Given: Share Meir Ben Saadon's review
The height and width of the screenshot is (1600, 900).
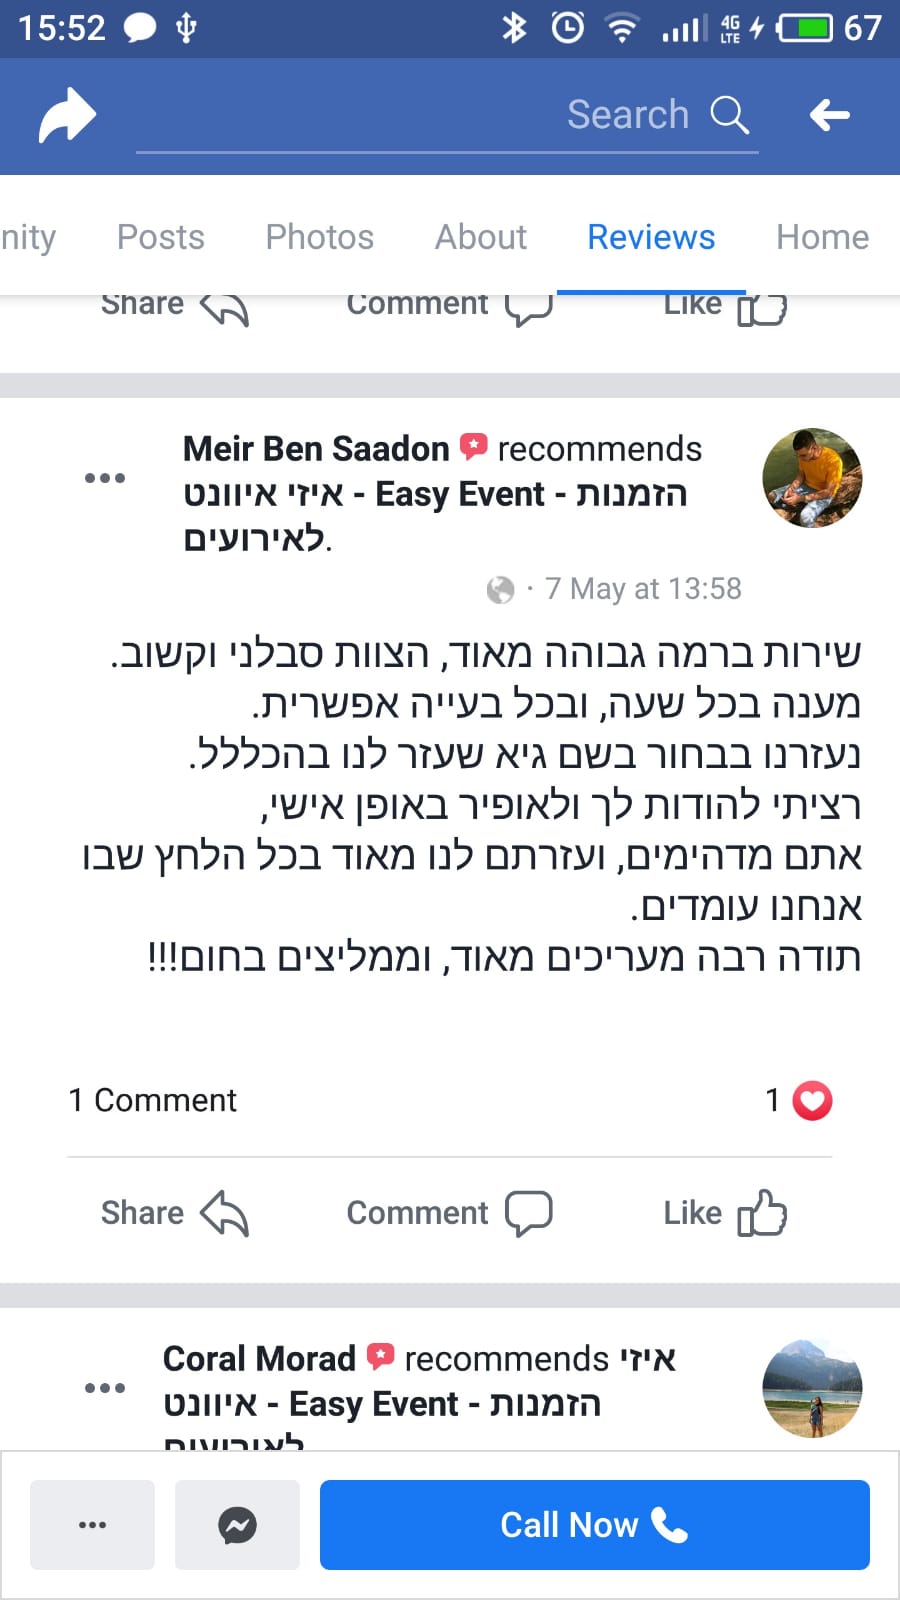Looking at the screenshot, I should pos(174,1213).
